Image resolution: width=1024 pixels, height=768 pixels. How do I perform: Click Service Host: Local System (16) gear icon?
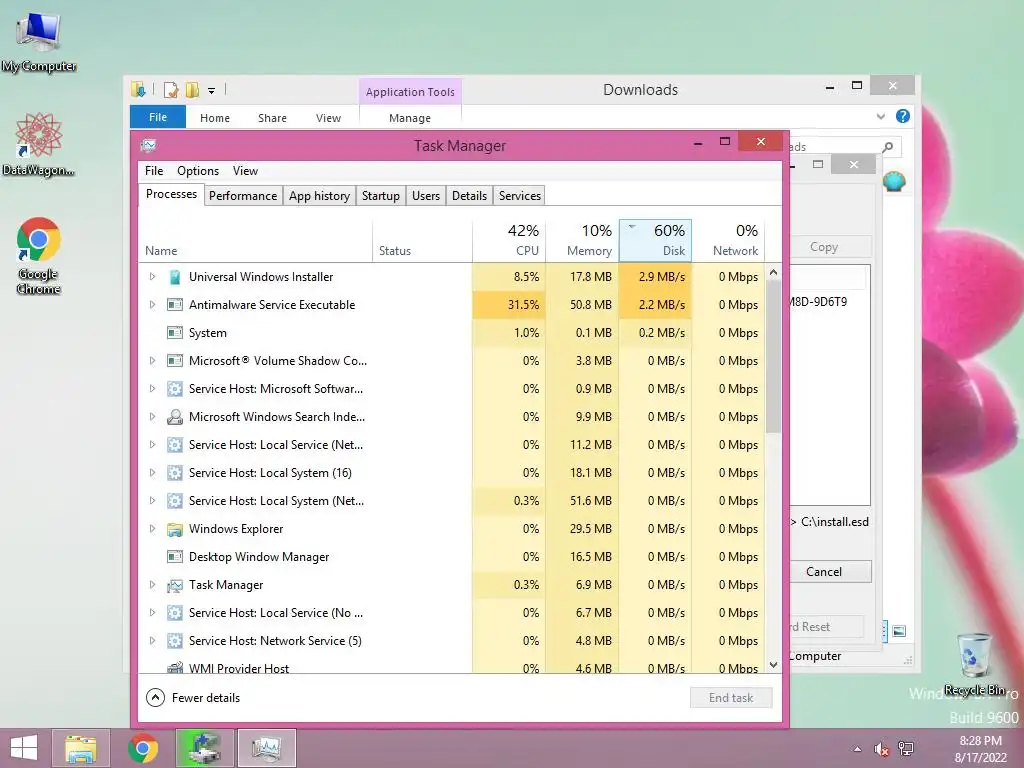[174, 473]
